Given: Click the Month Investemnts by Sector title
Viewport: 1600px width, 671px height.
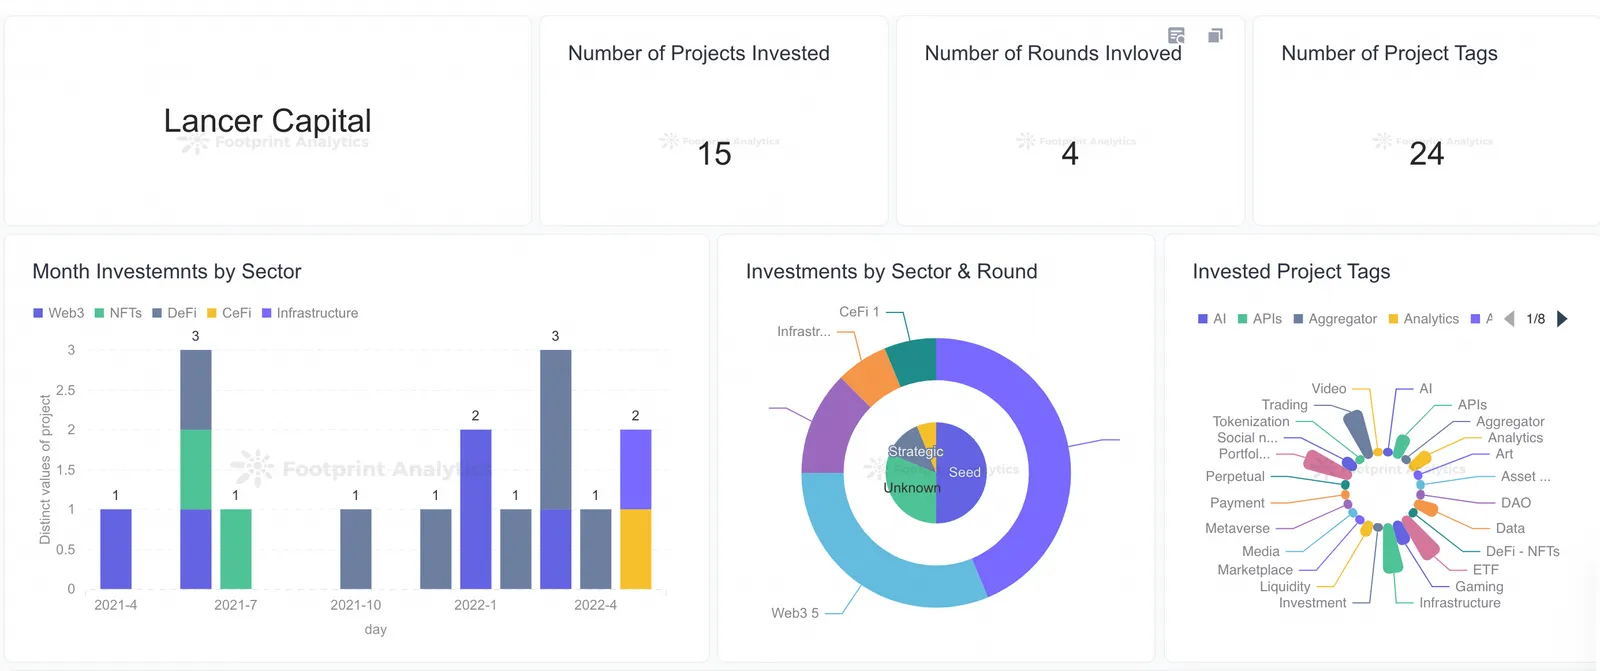Looking at the screenshot, I should tap(167, 271).
